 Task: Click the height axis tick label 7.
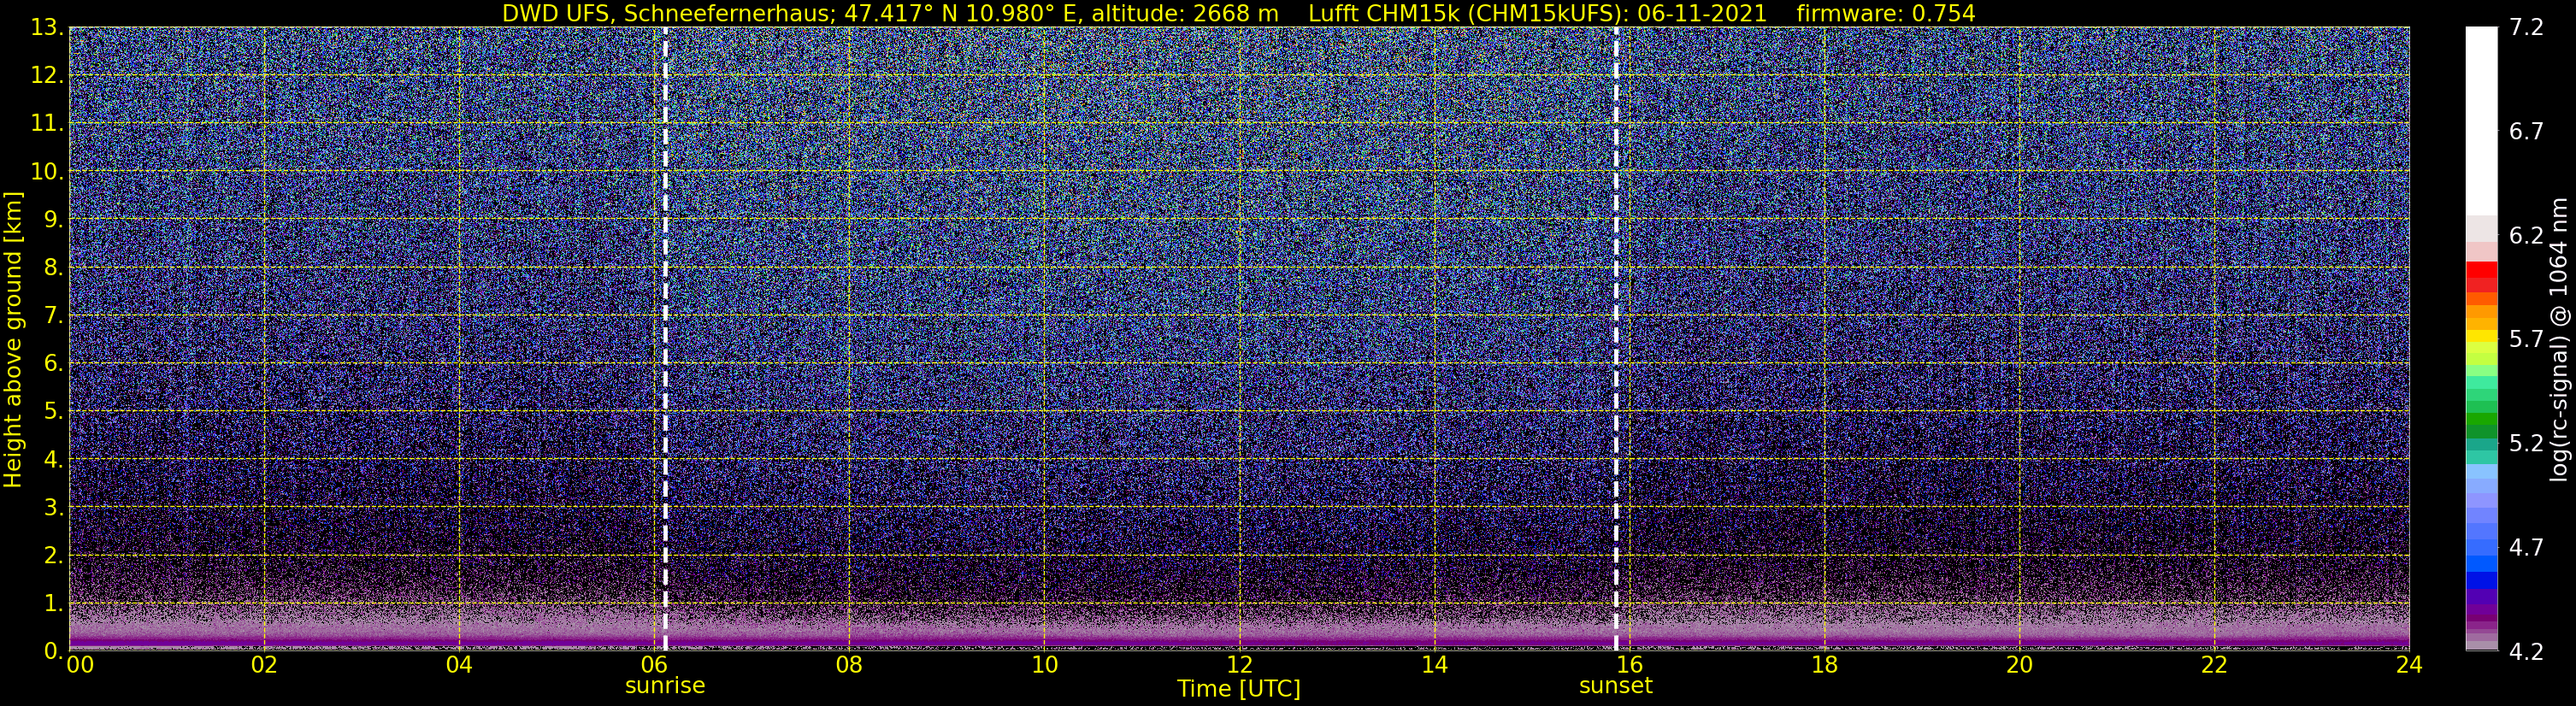click(53, 315)
